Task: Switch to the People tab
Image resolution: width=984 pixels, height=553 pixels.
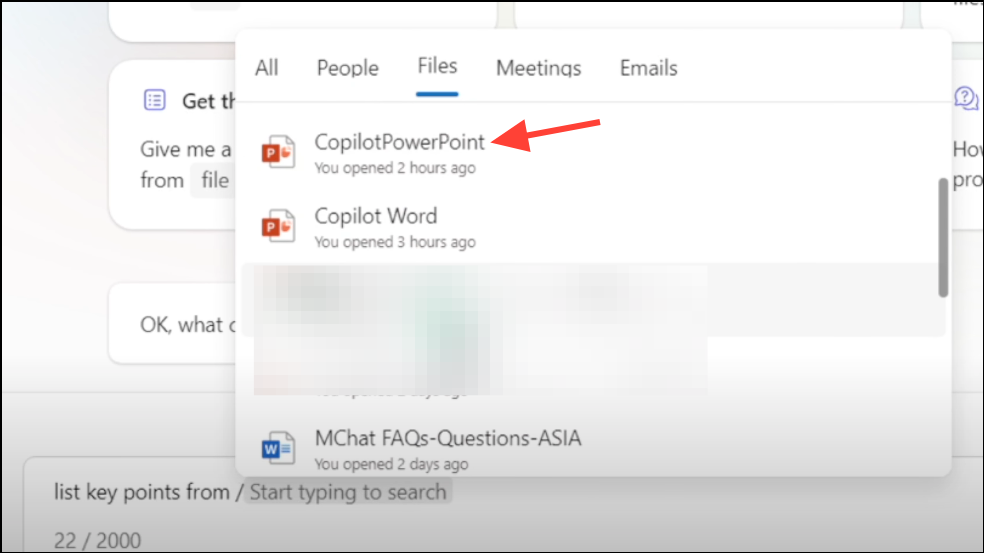Action: (x=348, y=68)
